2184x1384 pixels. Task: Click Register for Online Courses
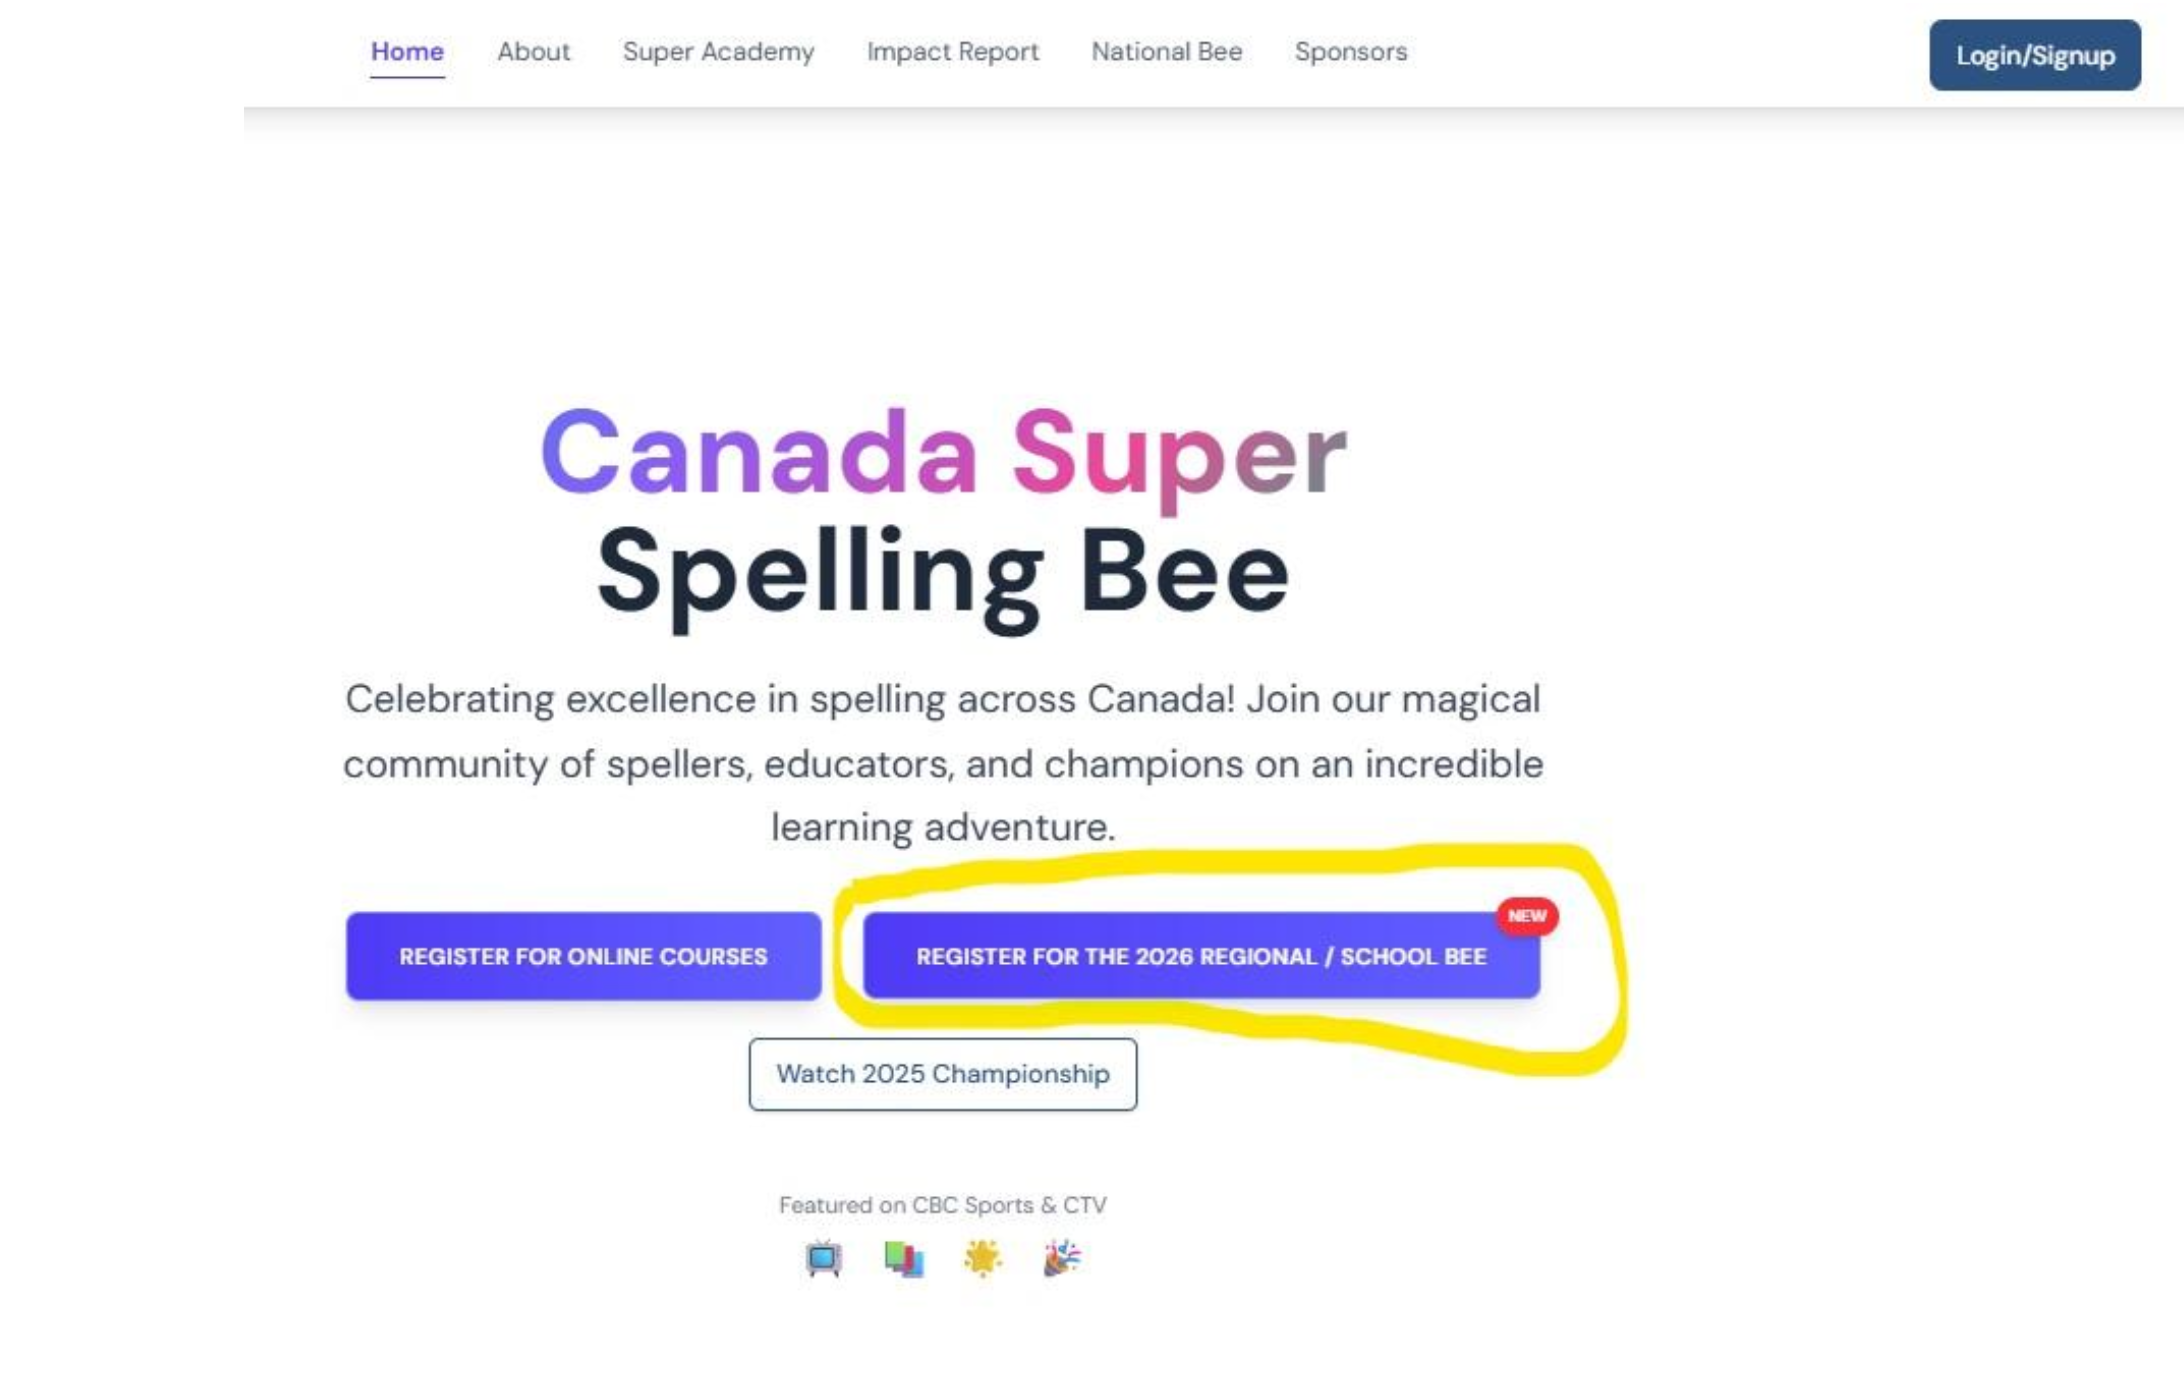pos(583,956)
